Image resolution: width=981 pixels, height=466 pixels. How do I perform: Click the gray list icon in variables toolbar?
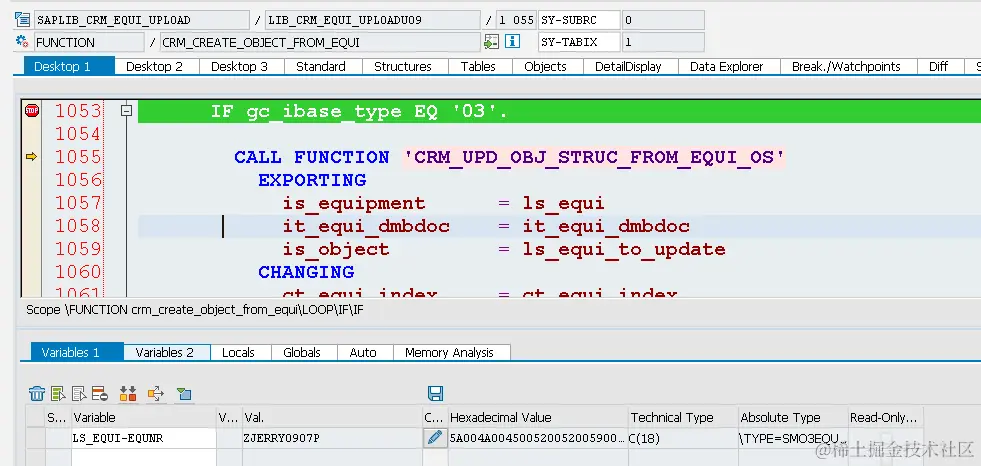79,393
